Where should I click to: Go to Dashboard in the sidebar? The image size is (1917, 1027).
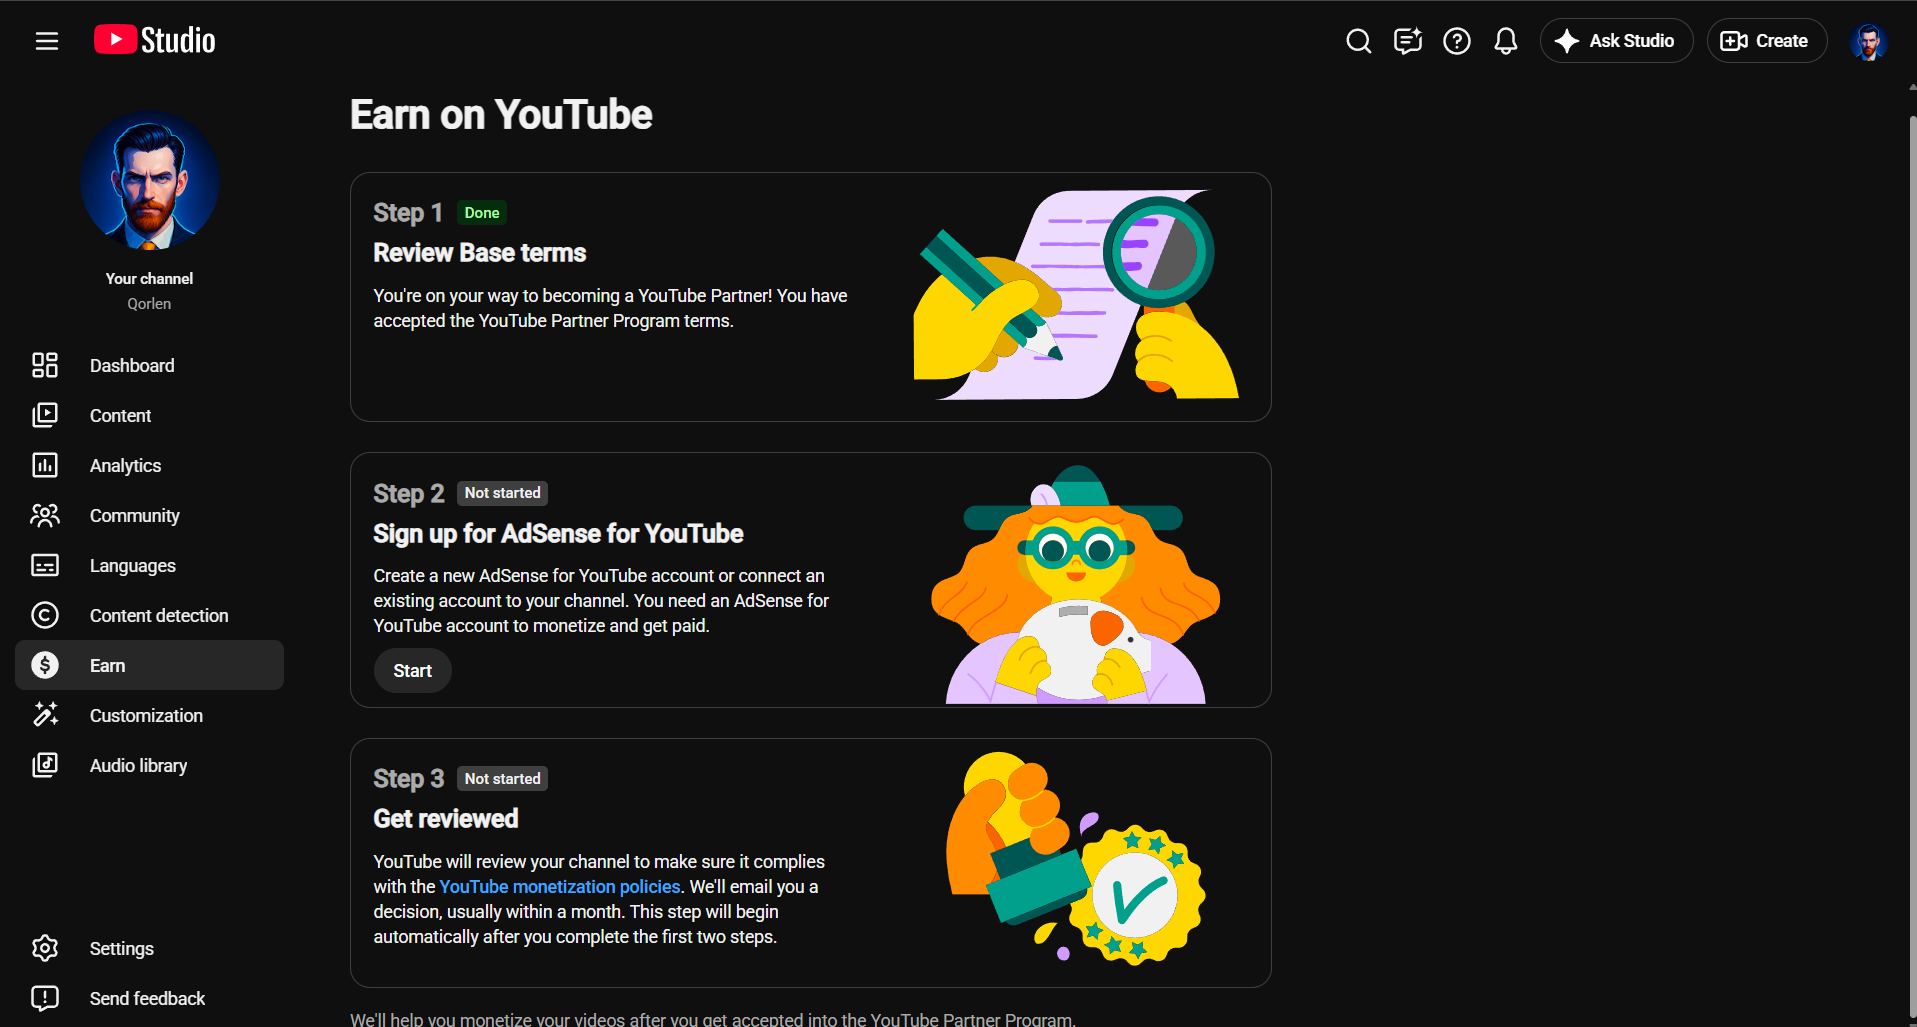(132, 366)
